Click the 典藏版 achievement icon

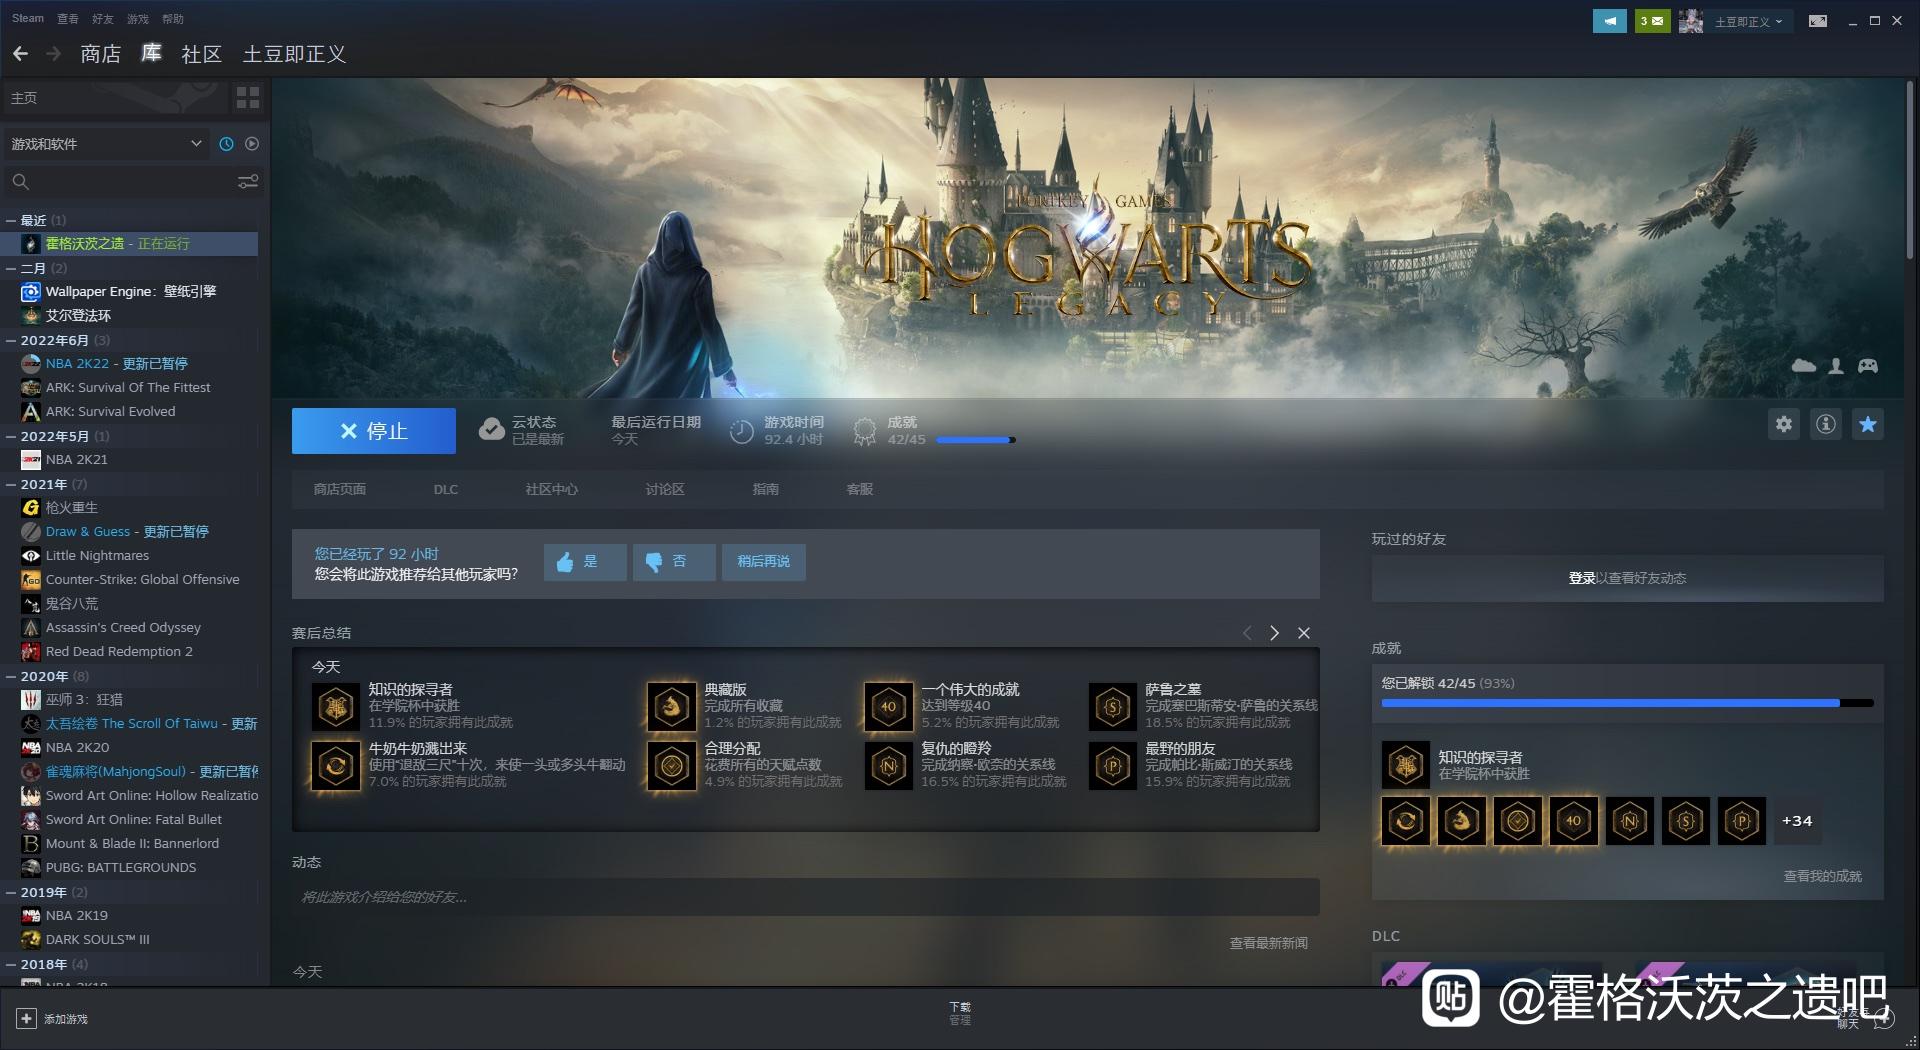[x=671, y=707]
